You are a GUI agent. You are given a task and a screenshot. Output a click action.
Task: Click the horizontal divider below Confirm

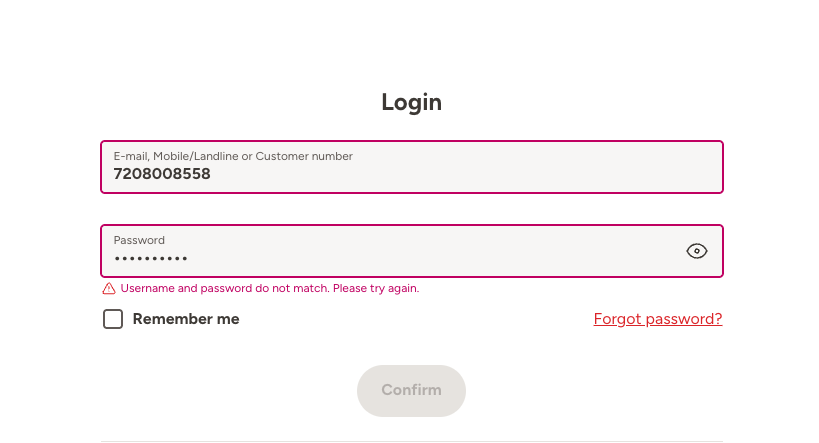tap(411, 441)
